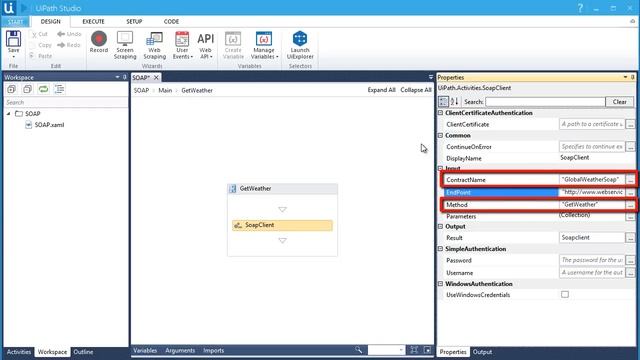Collapse the Common properties section
Image resolution: width=640 pixels, height=360 pixels.
[440, 135]
